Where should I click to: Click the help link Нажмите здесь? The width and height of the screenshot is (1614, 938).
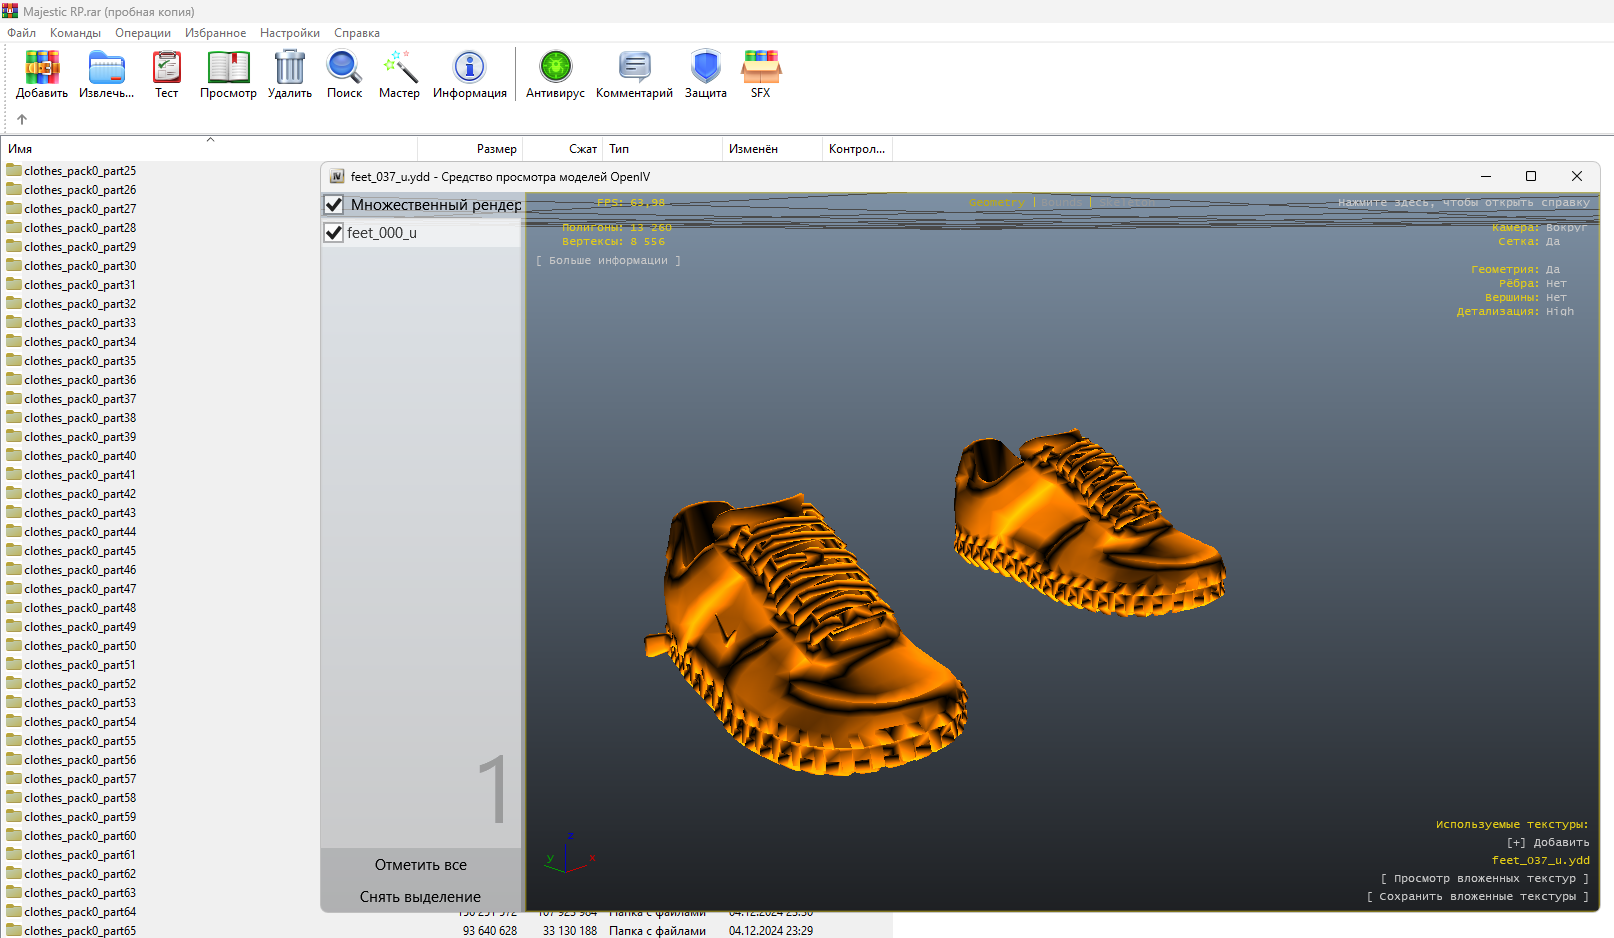tap(1464, 203)
